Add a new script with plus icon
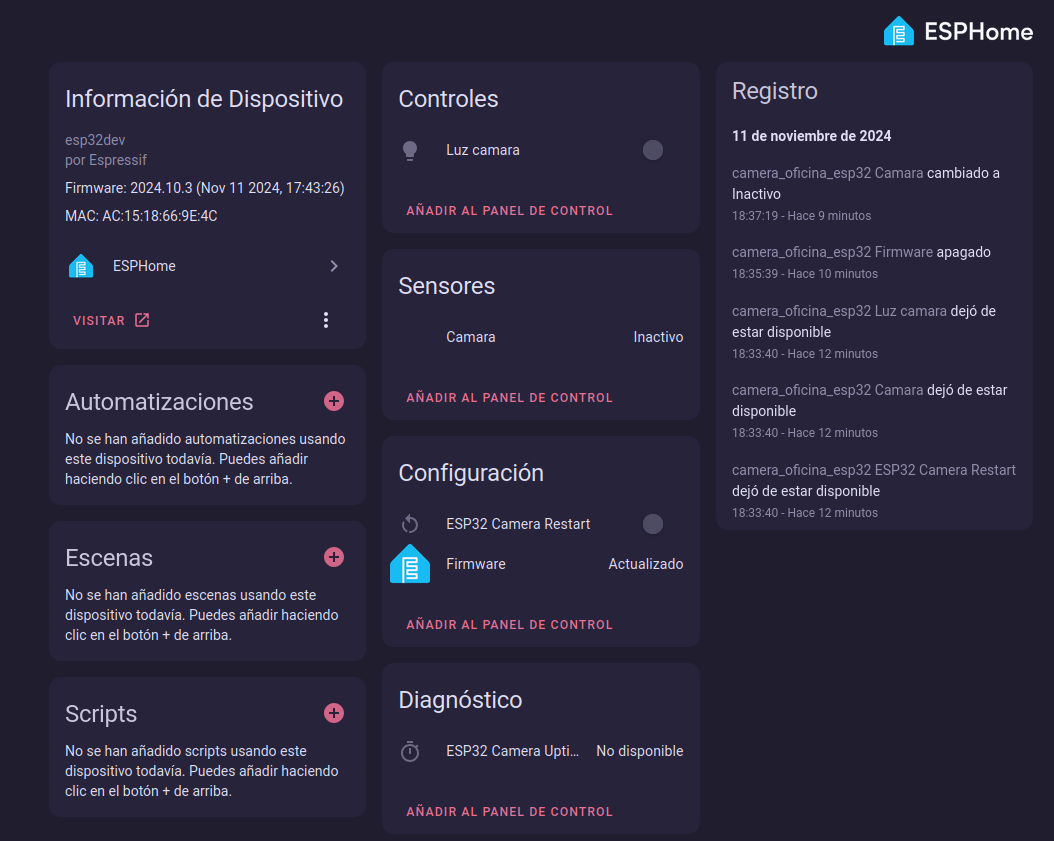This screenshot has height=841, width=1054. click(334, 713)
